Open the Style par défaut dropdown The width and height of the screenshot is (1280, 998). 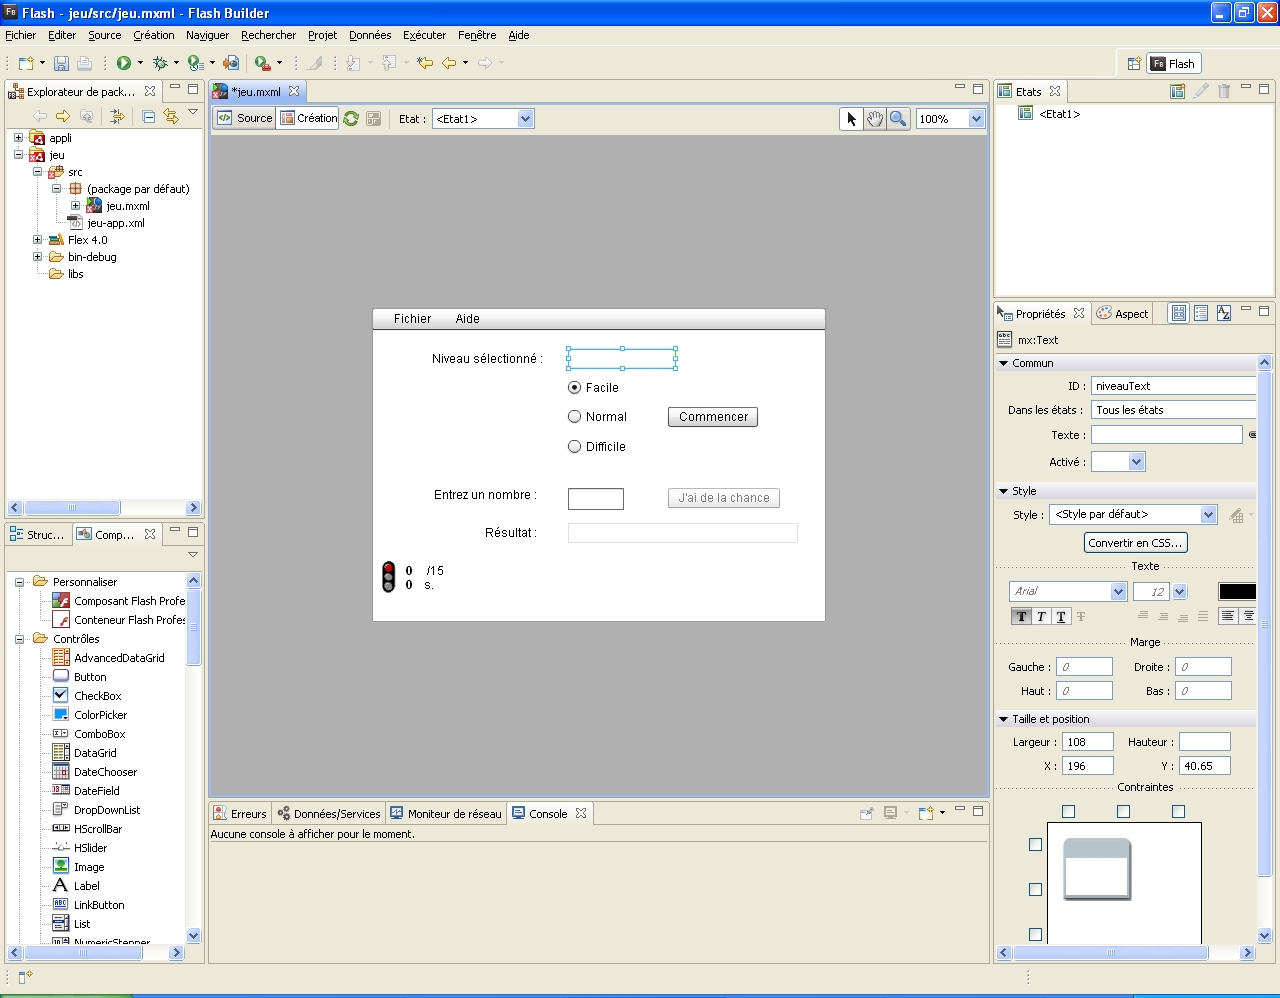click(1208, 515)
